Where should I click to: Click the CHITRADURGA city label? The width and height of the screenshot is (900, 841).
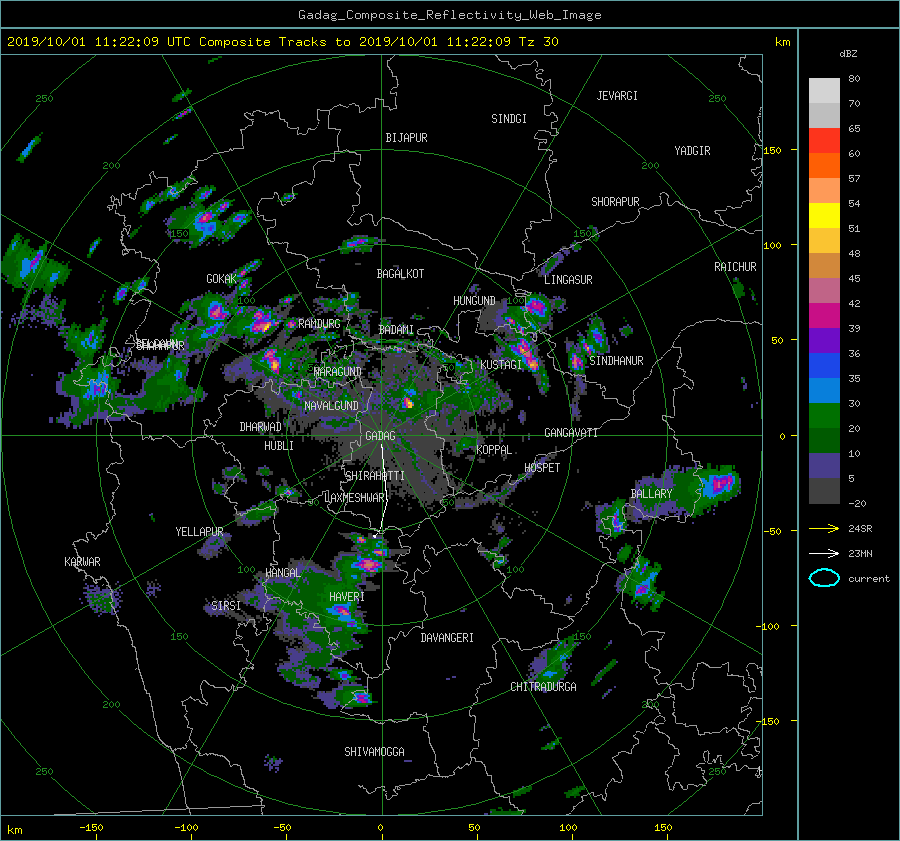point(544,687)
